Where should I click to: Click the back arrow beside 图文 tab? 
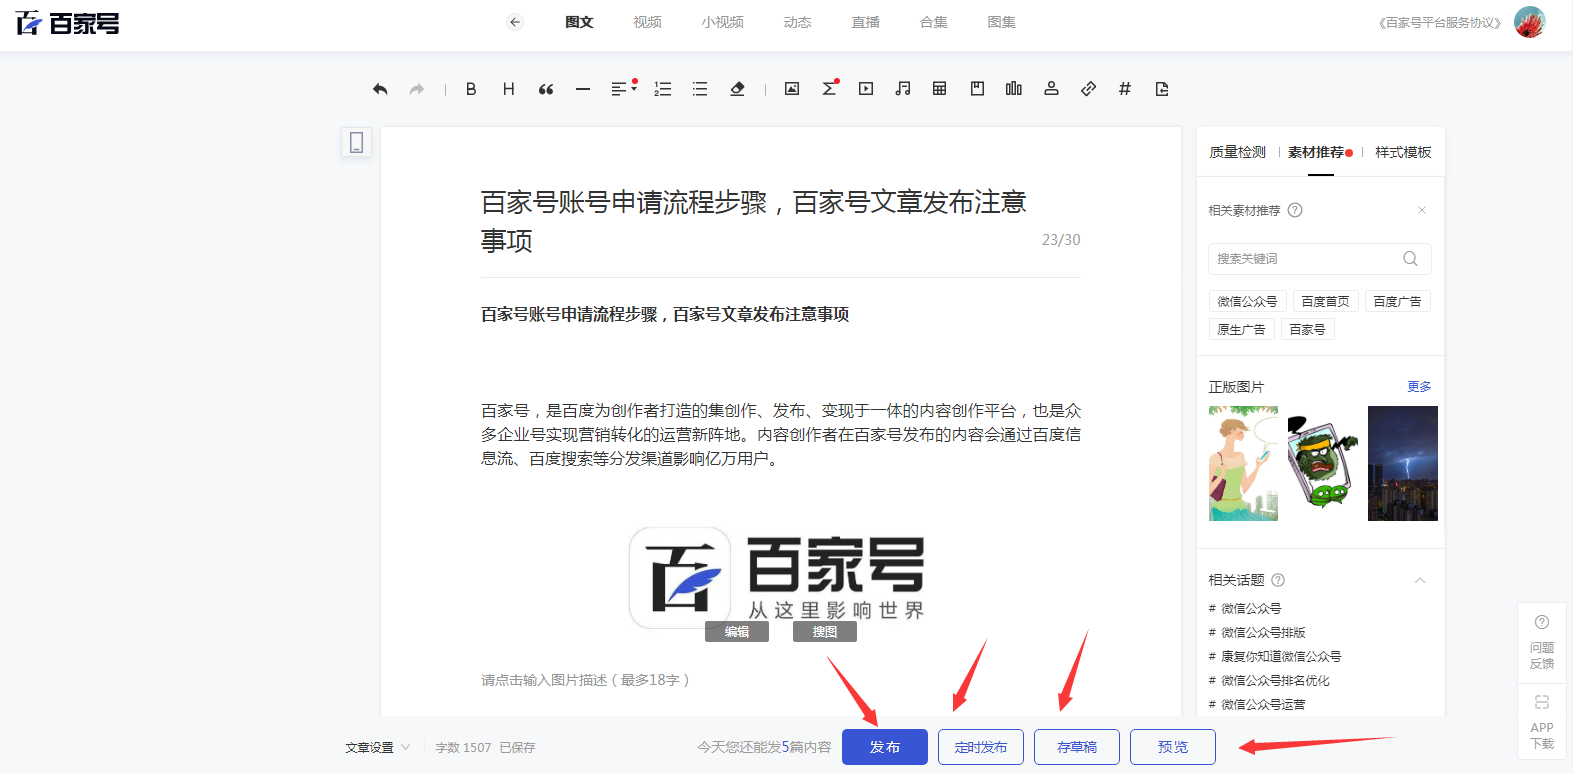point(515,22)
